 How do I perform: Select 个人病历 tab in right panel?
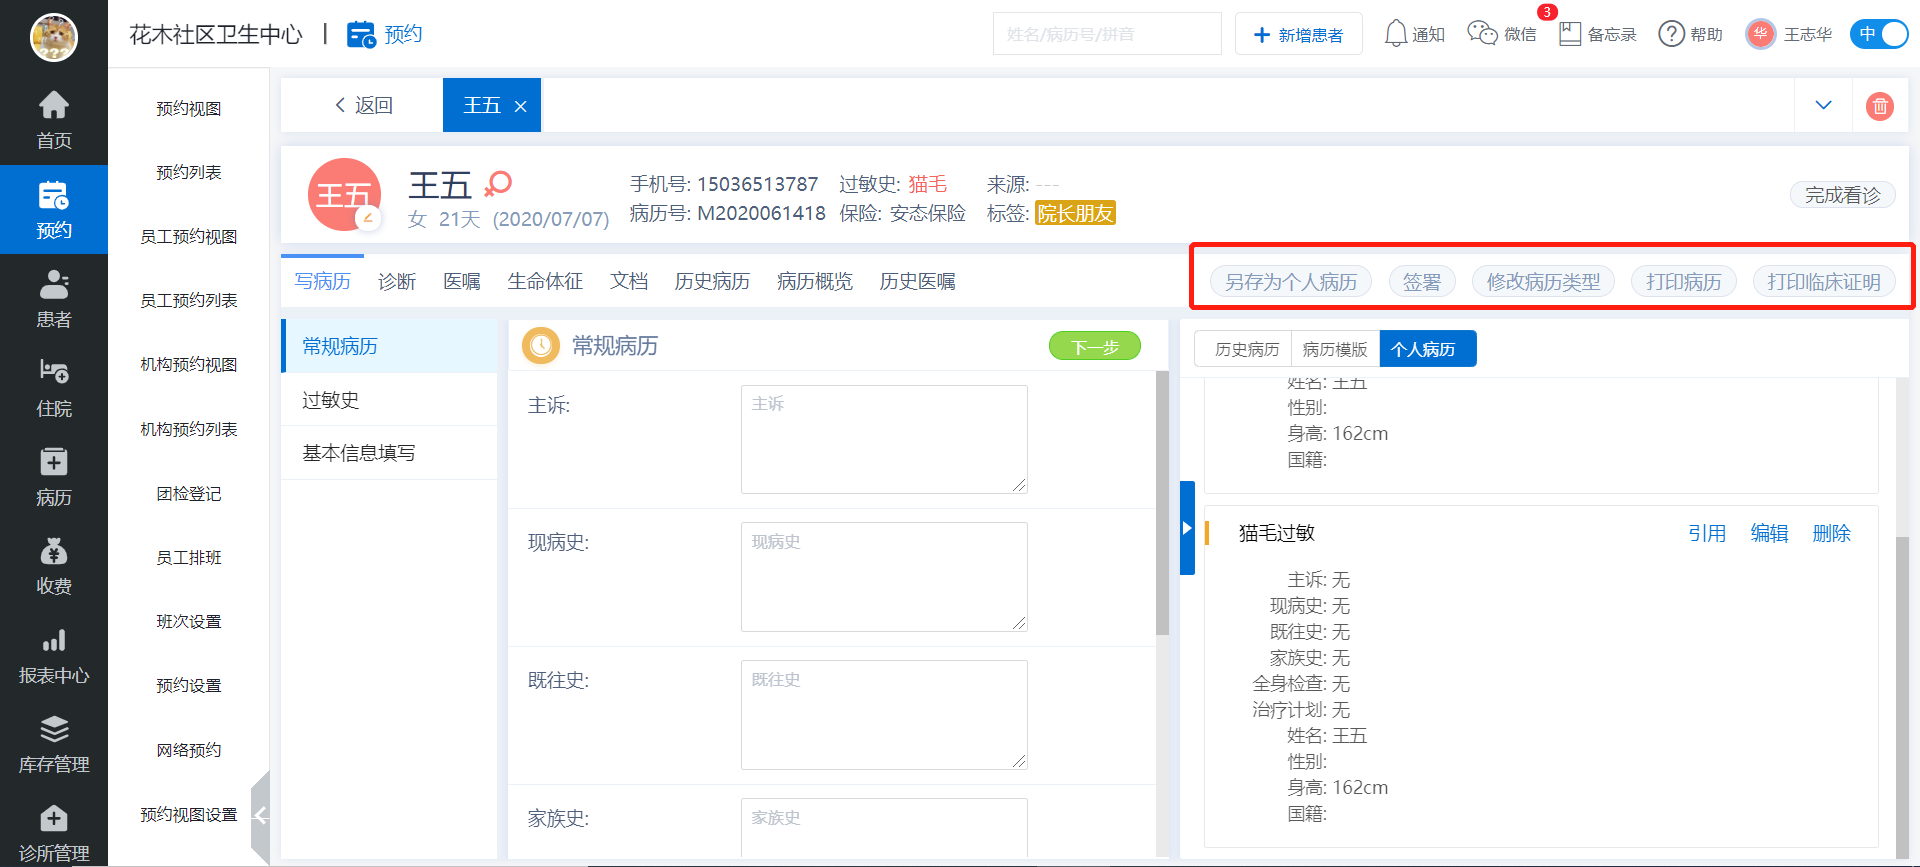(x=1428, y=349)
